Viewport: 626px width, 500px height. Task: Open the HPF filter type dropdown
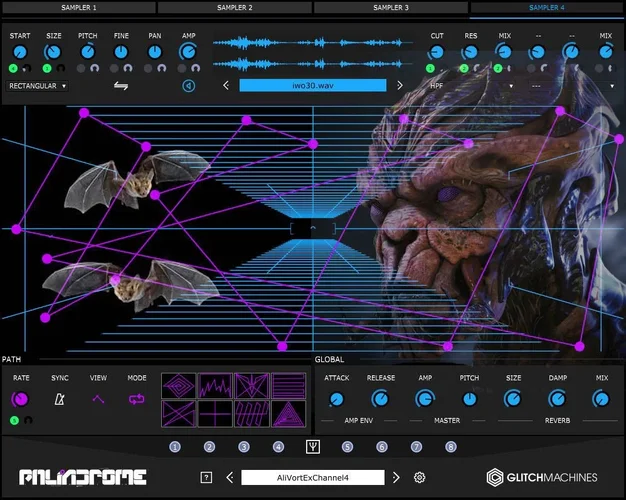point(471,85)
